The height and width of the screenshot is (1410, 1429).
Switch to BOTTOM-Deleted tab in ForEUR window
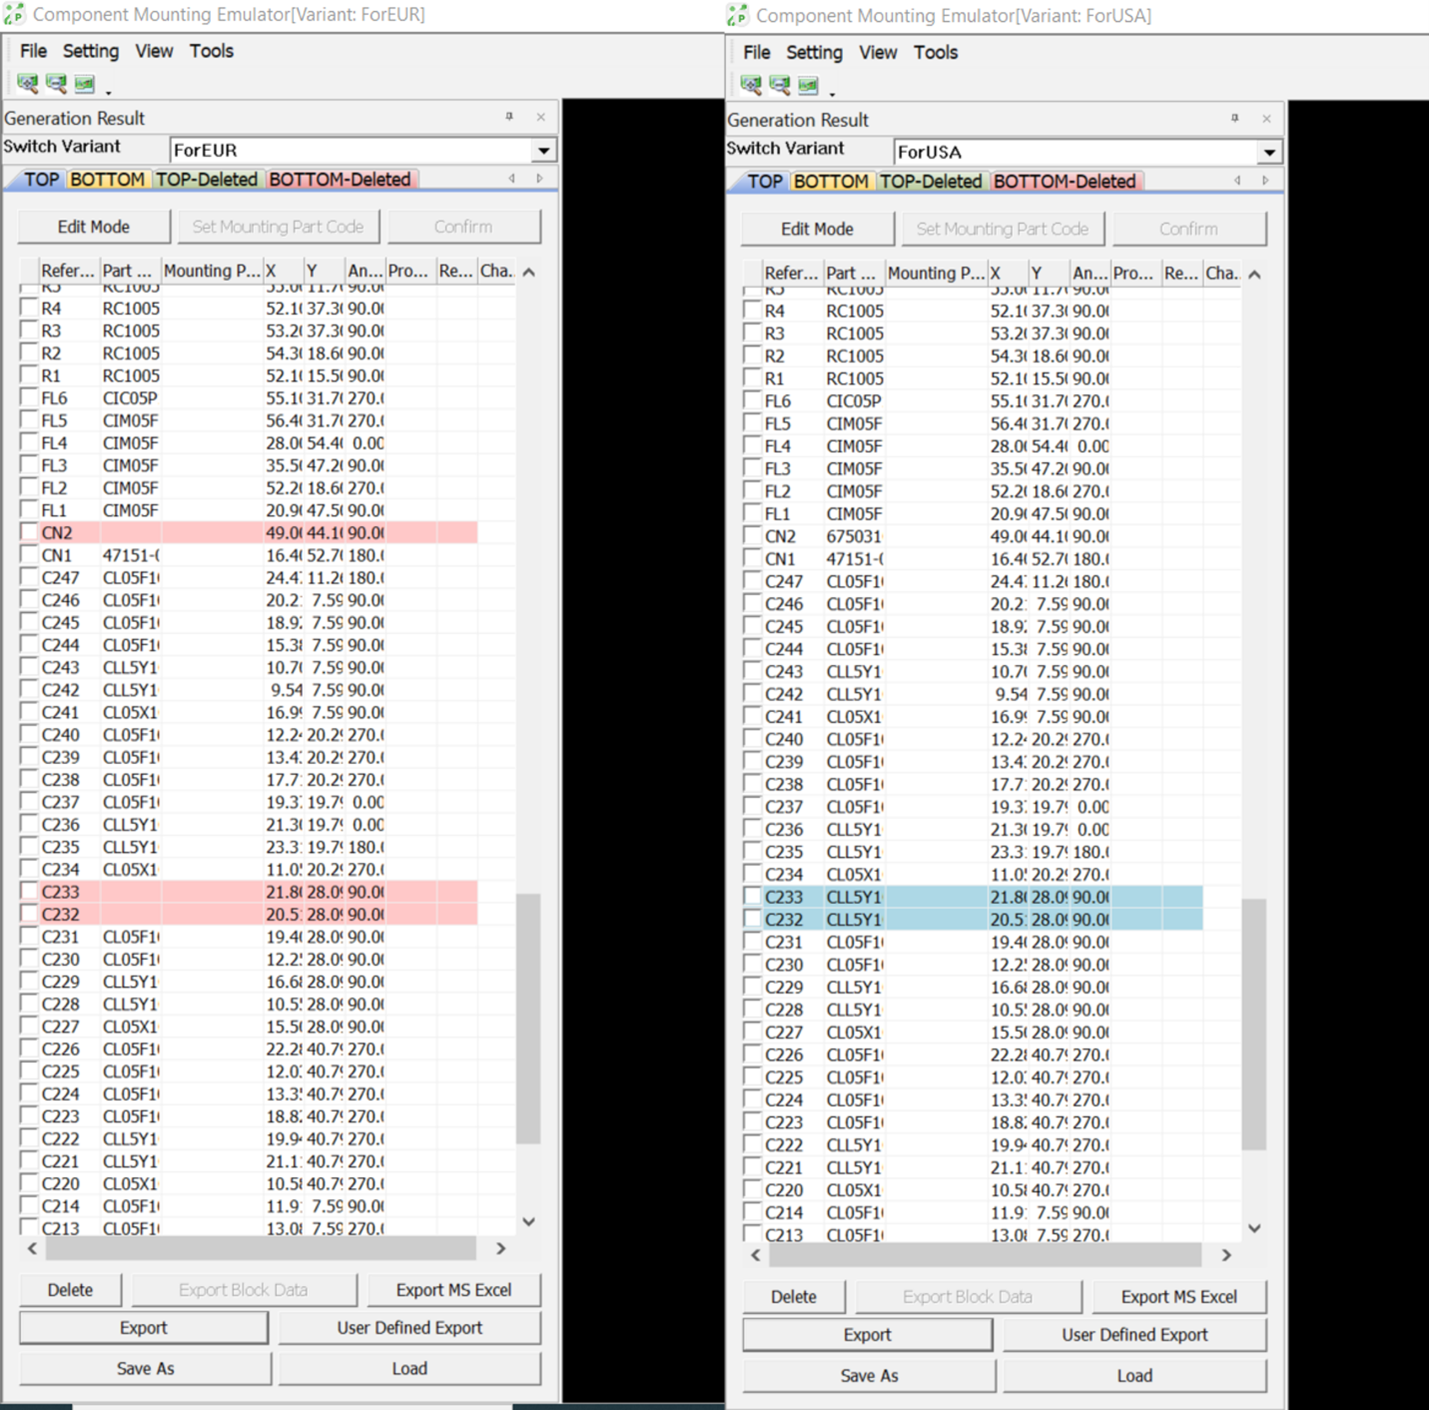pos(340,180)
